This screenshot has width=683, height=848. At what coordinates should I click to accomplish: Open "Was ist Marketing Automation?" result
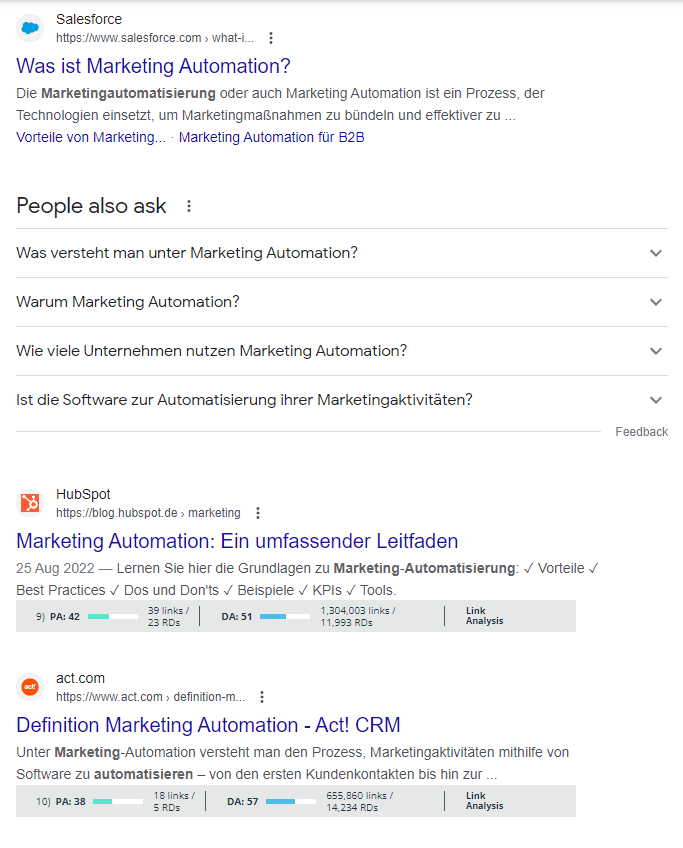153,66
